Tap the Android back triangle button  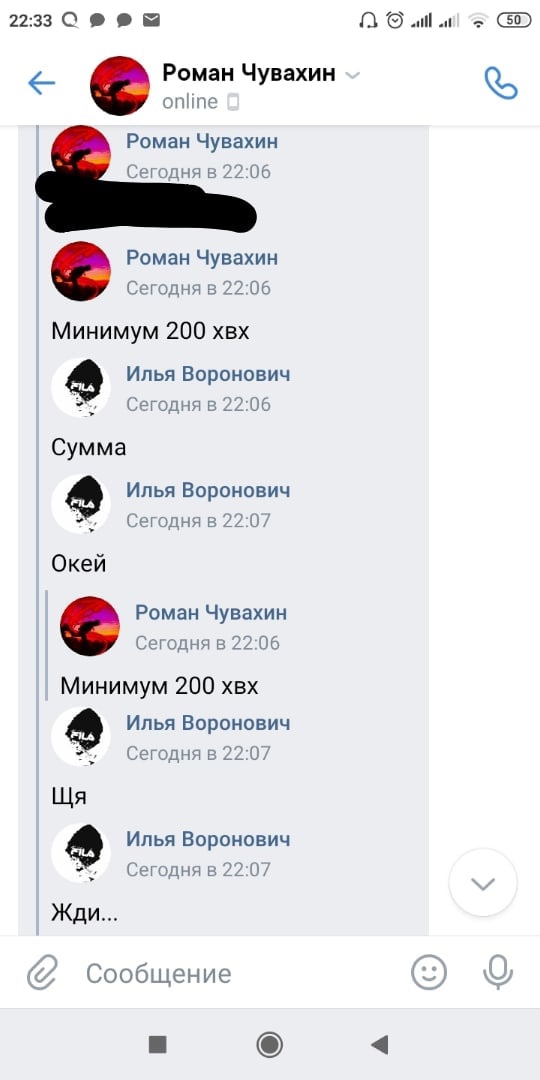pos(380,1044)
